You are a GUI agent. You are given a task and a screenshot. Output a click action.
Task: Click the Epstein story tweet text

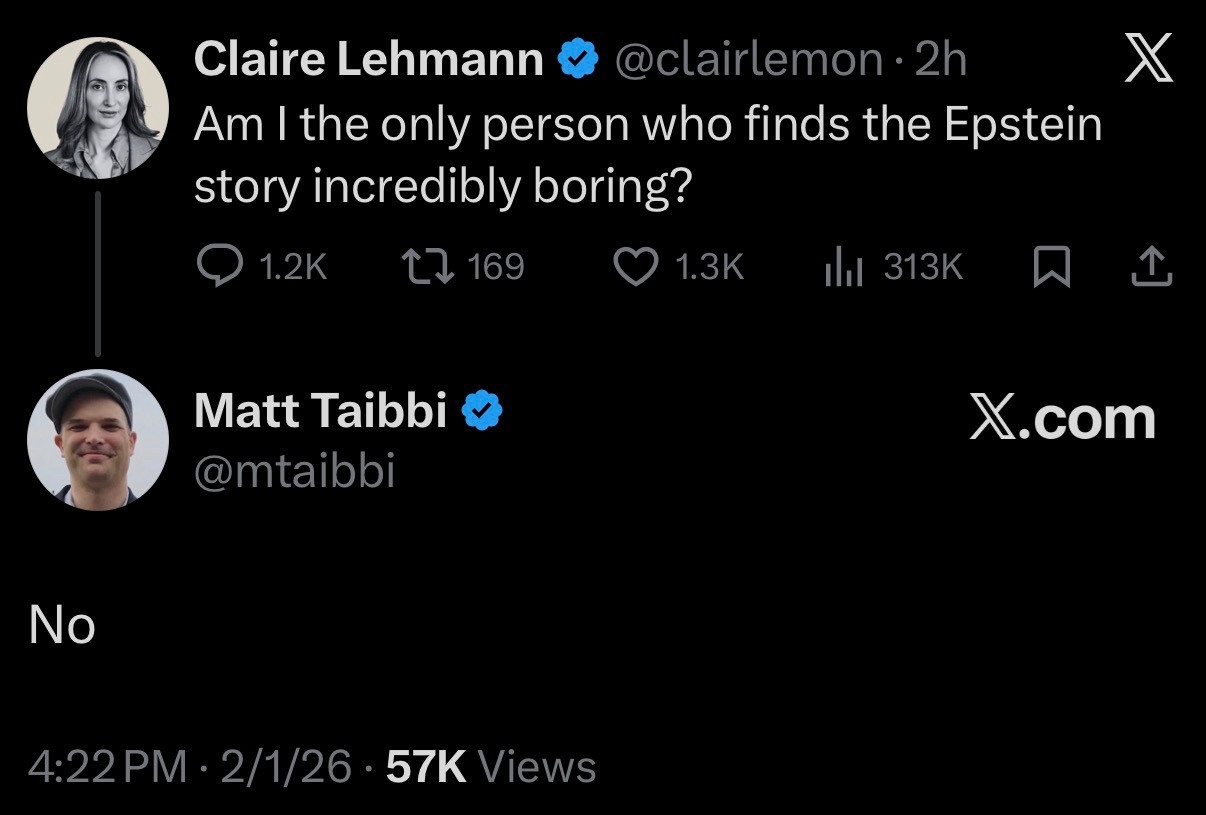647,156
